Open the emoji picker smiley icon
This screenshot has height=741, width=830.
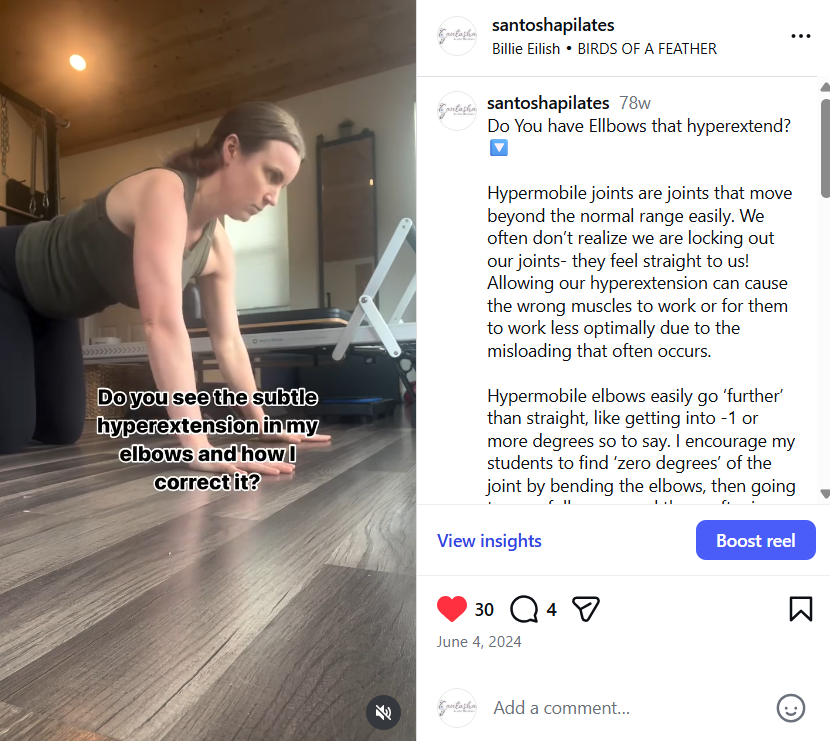(x=790, y=708)
